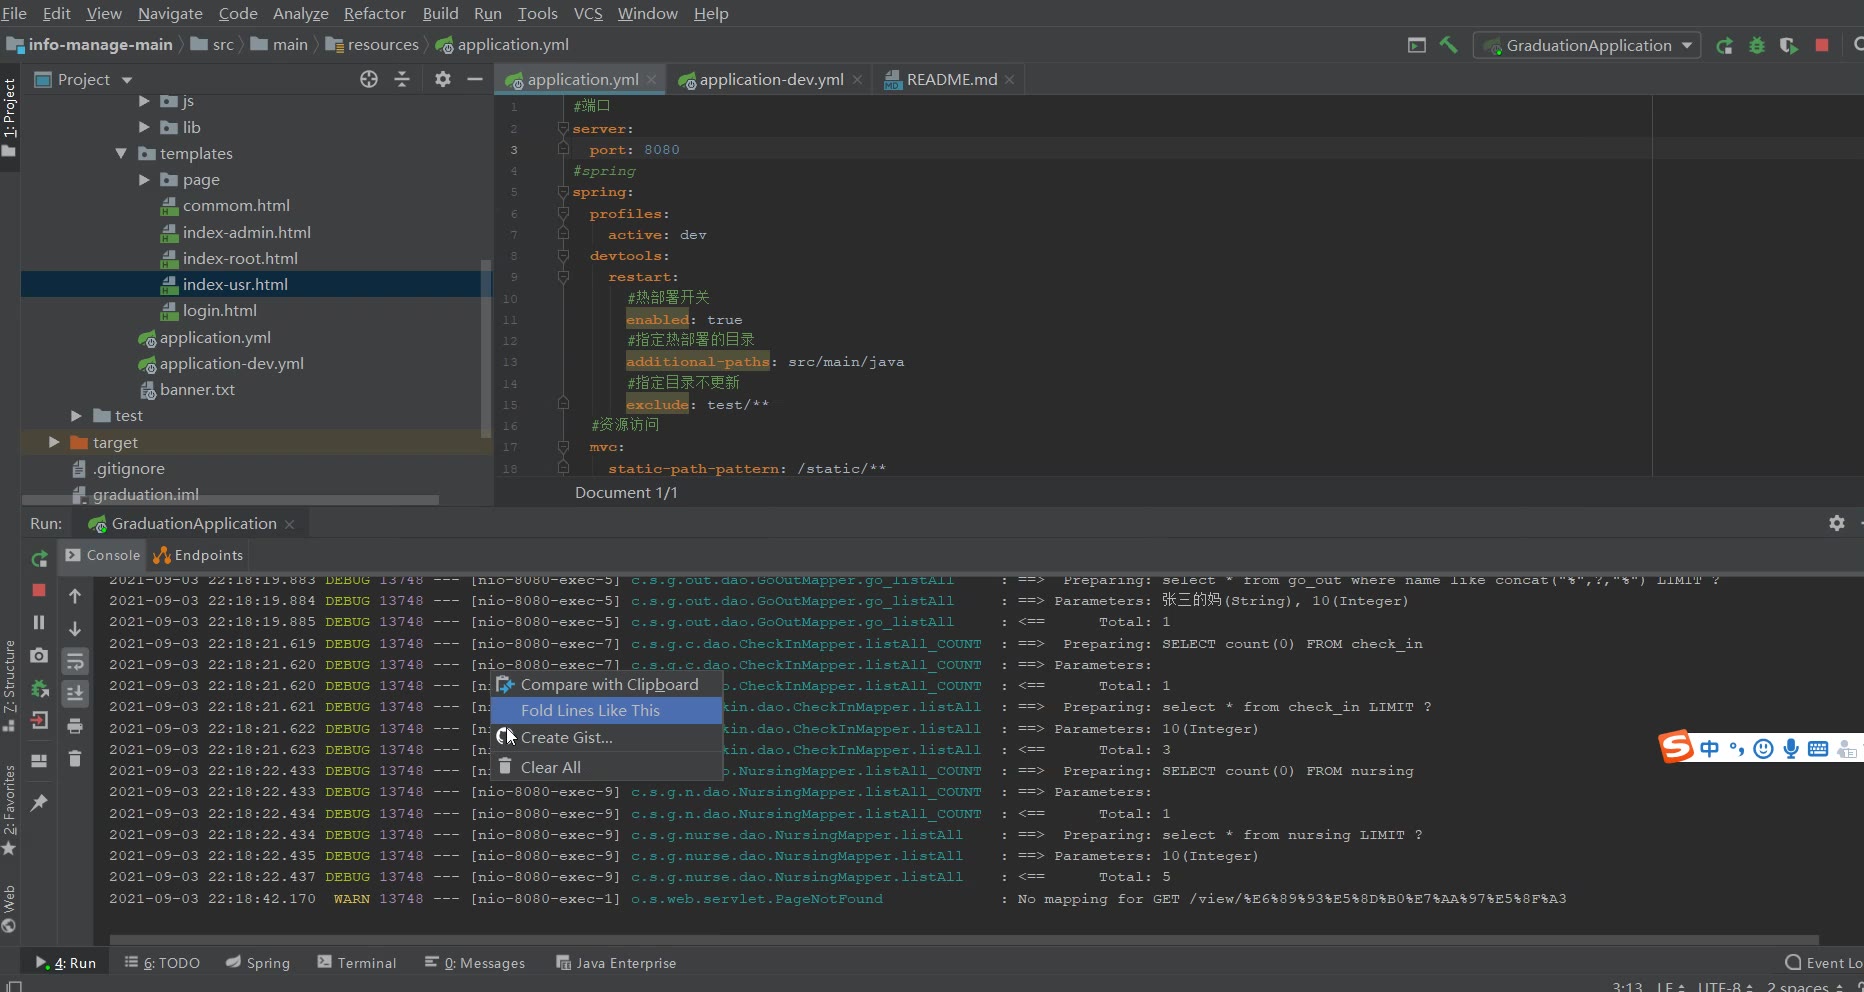The height and width of the screenshot is (992, 1864).
Task: Pause output in the Run panel
Action: [x=39, y=622]
